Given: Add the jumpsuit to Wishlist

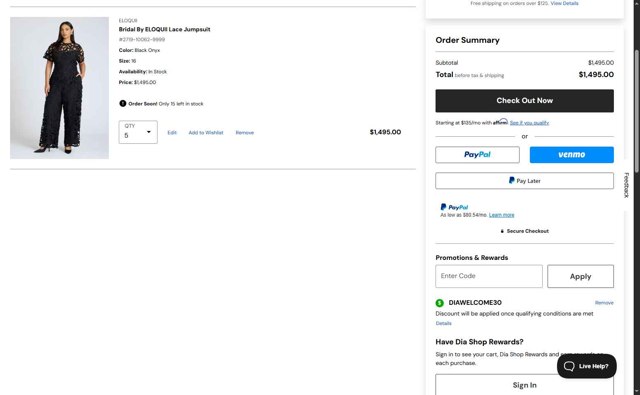Looking at the screenshot, I should coord(206,133).
